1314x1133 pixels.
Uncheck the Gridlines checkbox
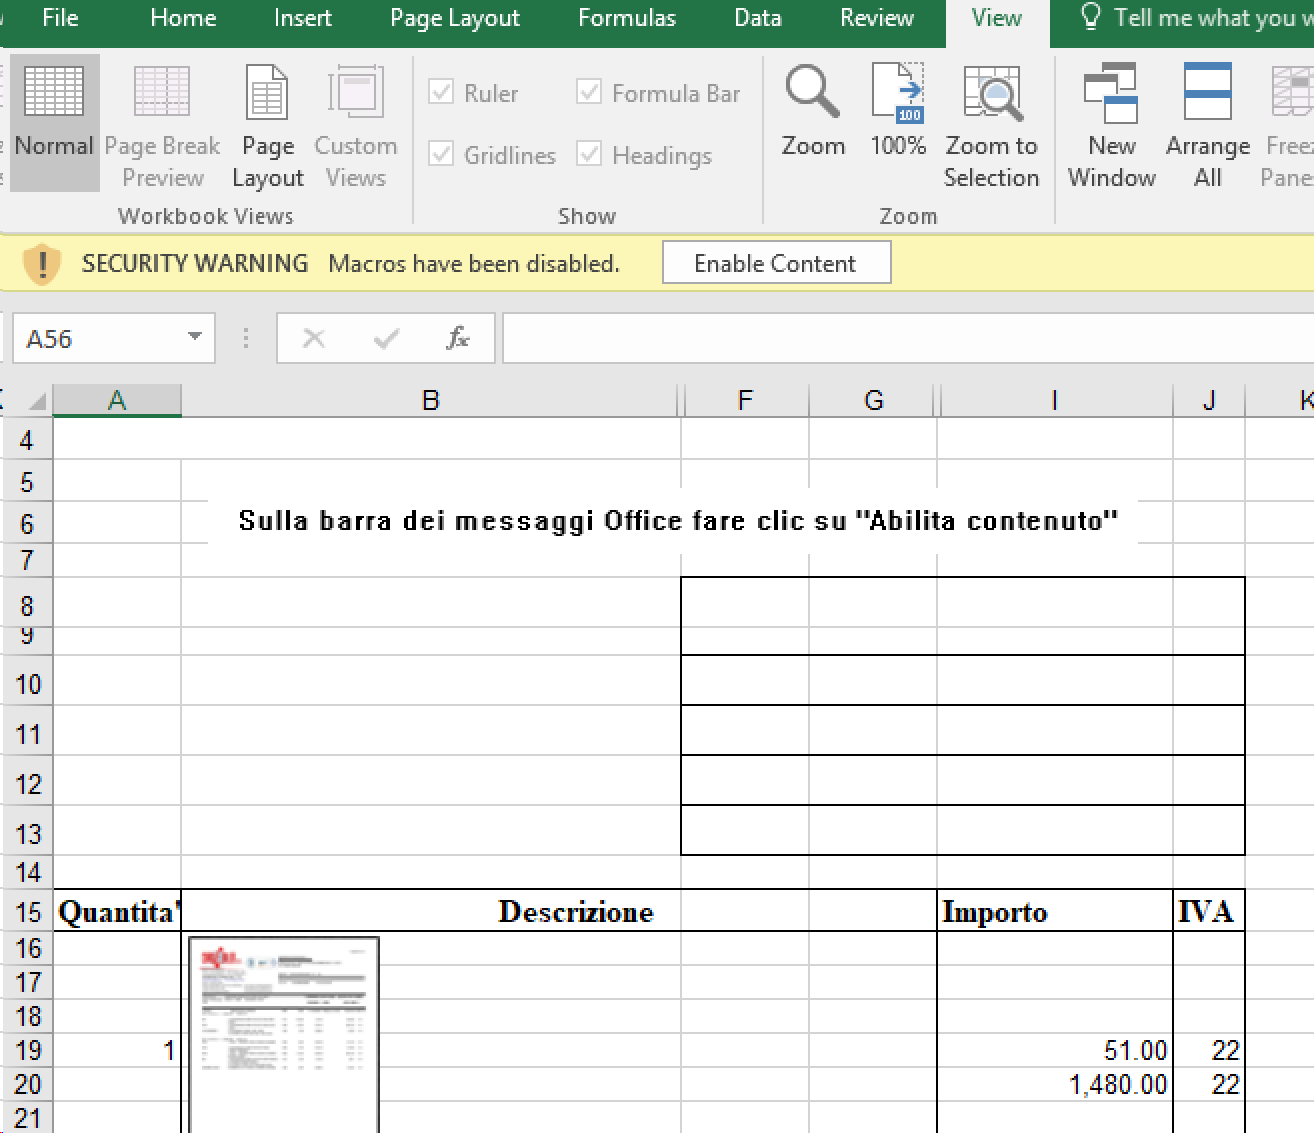[443, 155]
